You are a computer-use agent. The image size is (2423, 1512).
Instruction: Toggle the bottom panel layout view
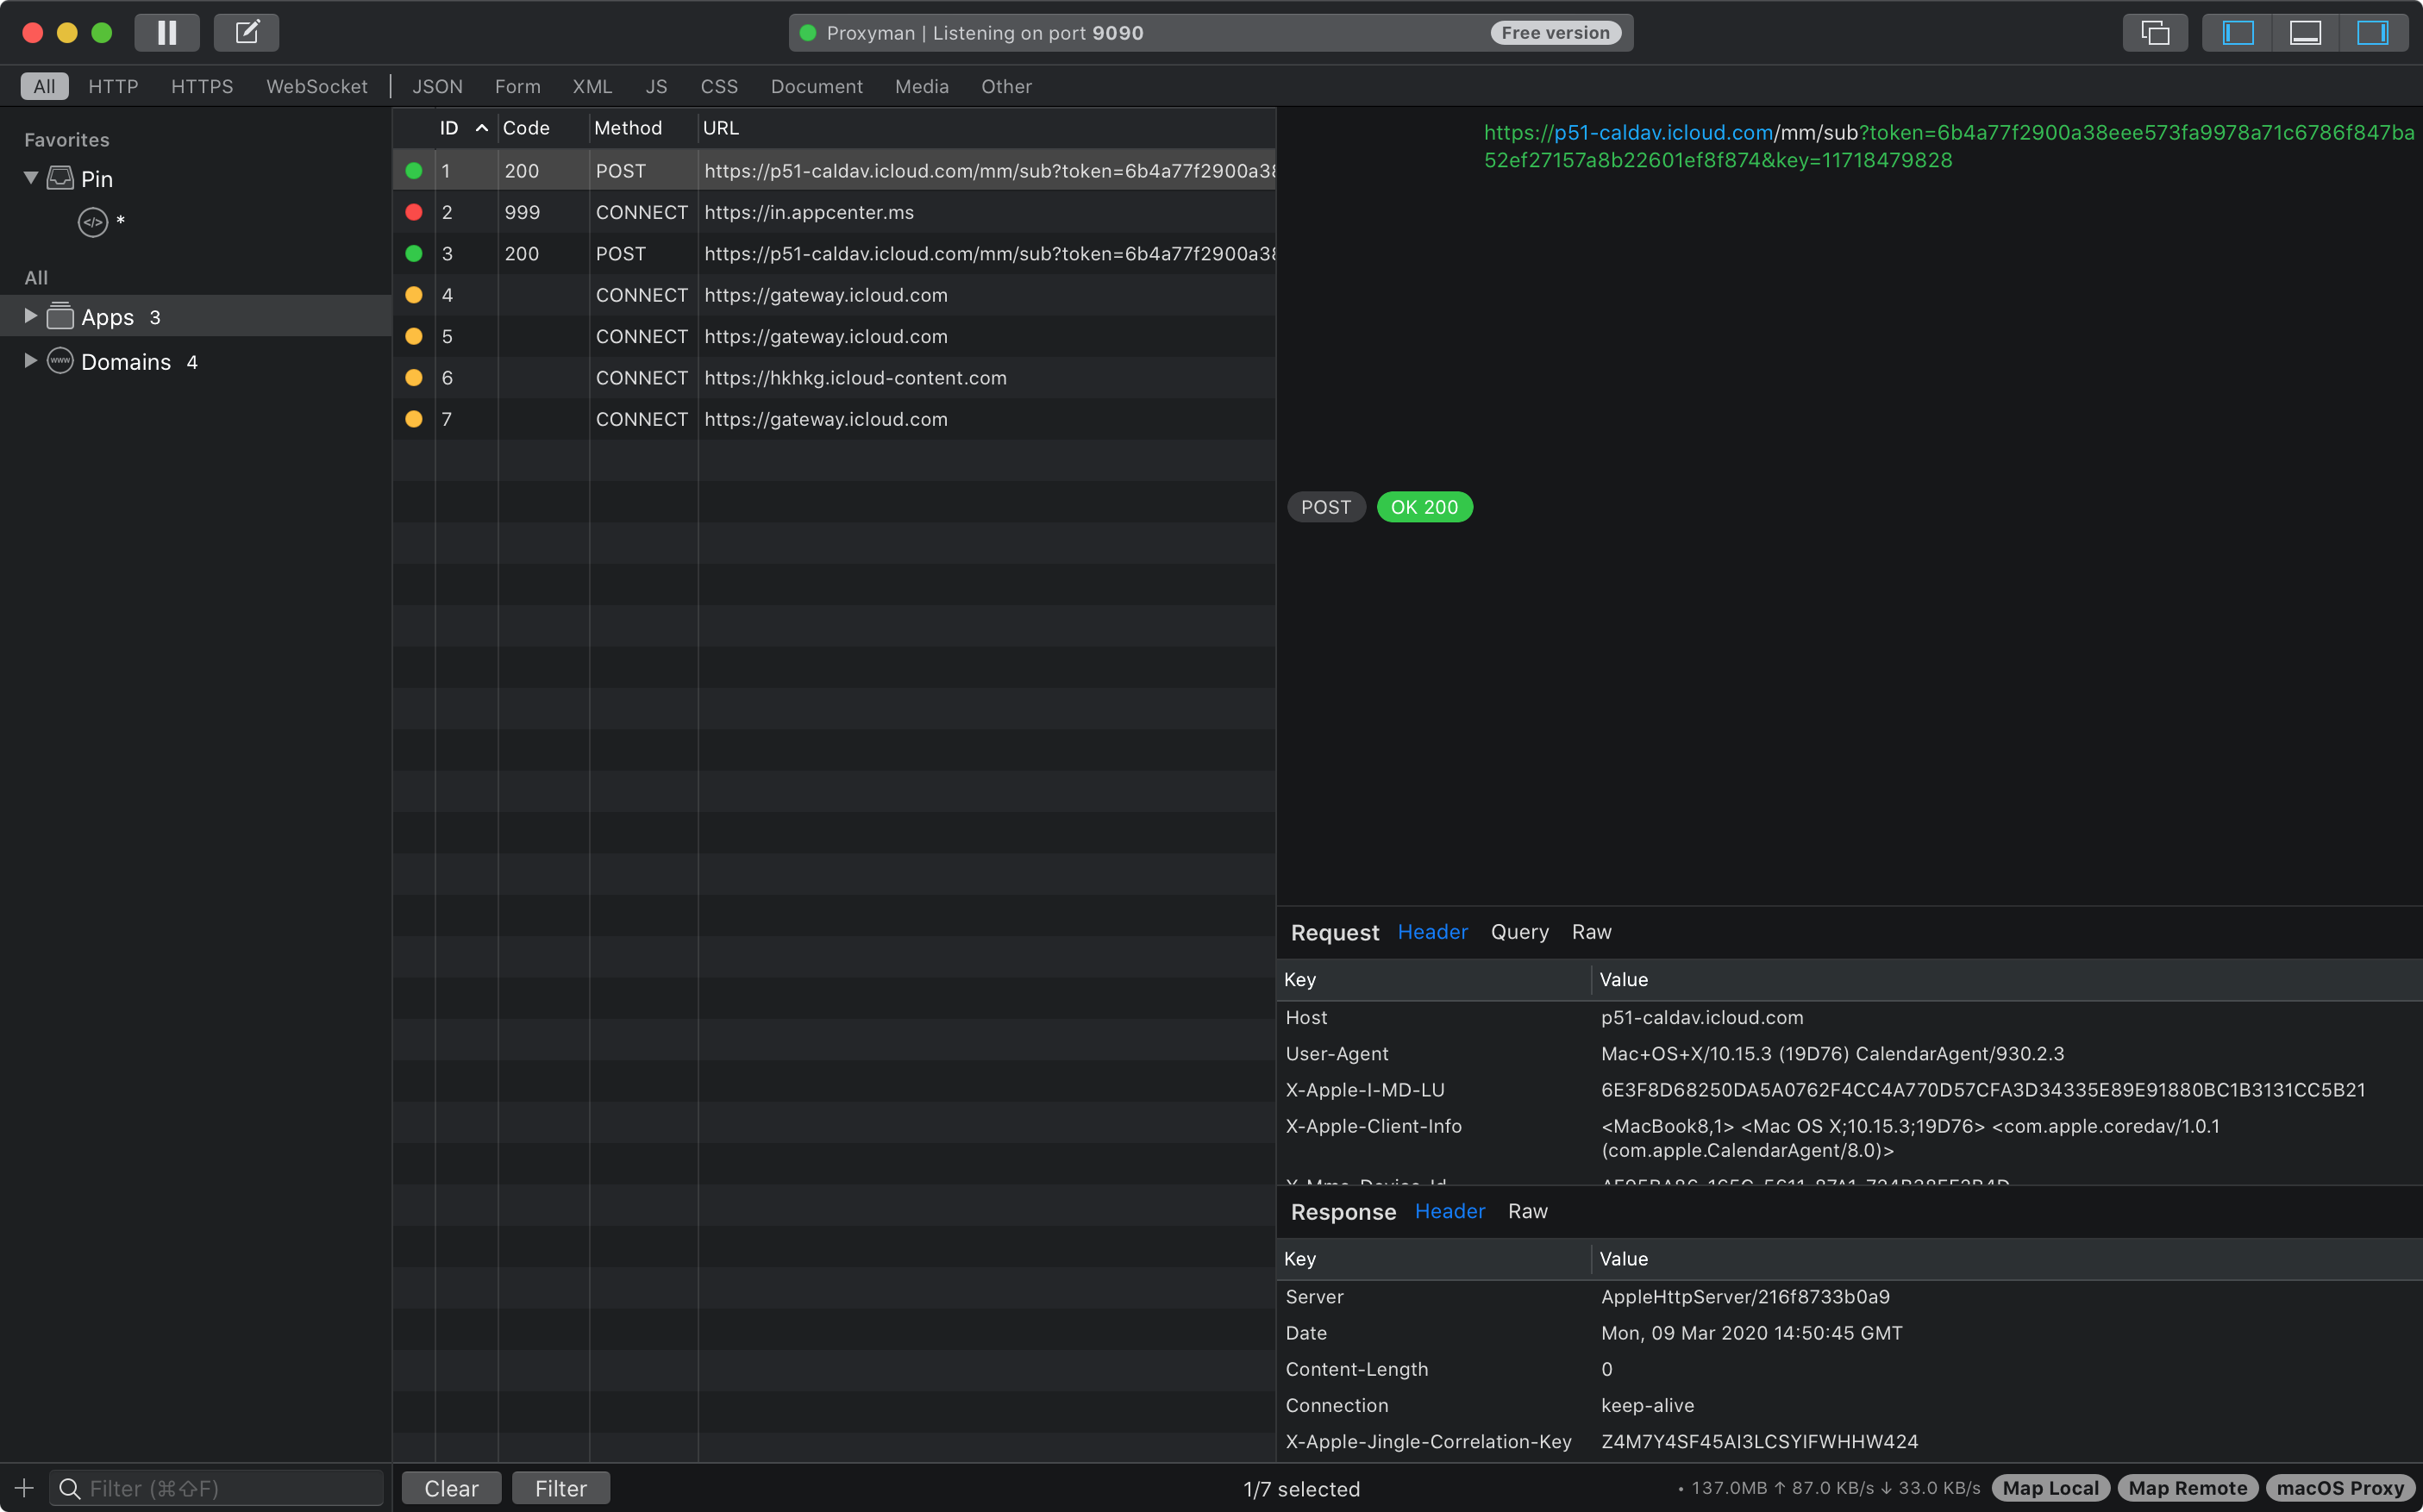(x=2305, y=32)
